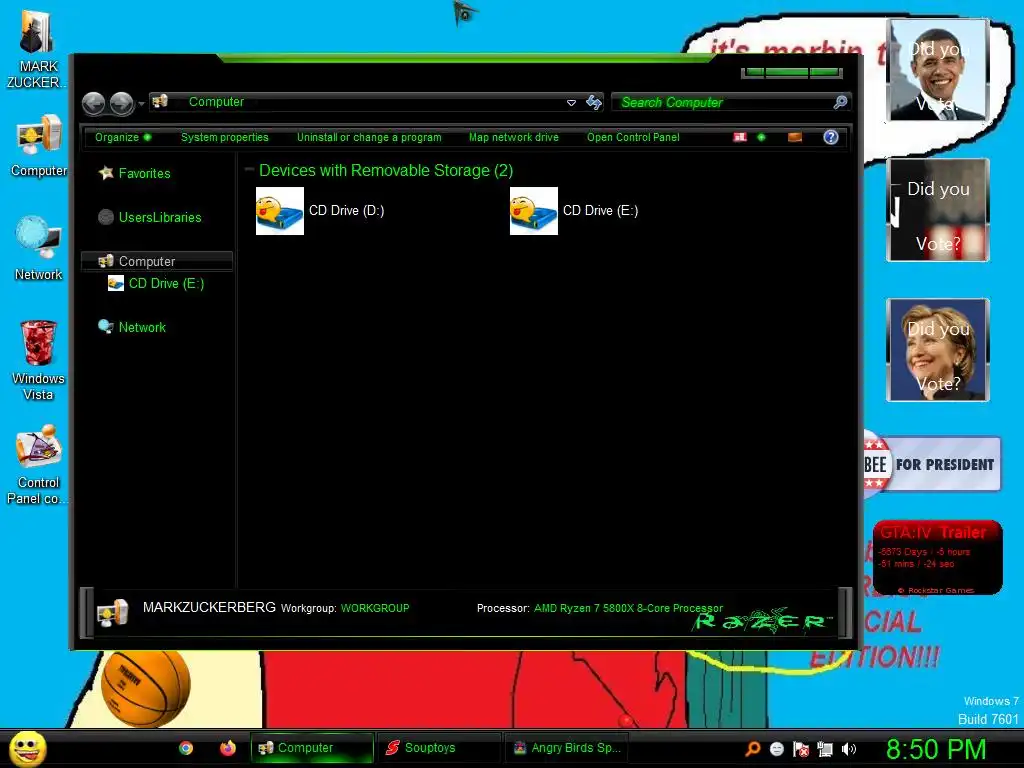This screenshot has width=1024, height=768.
Task: Click the computer icon in details pane
Action: [112, 612]
